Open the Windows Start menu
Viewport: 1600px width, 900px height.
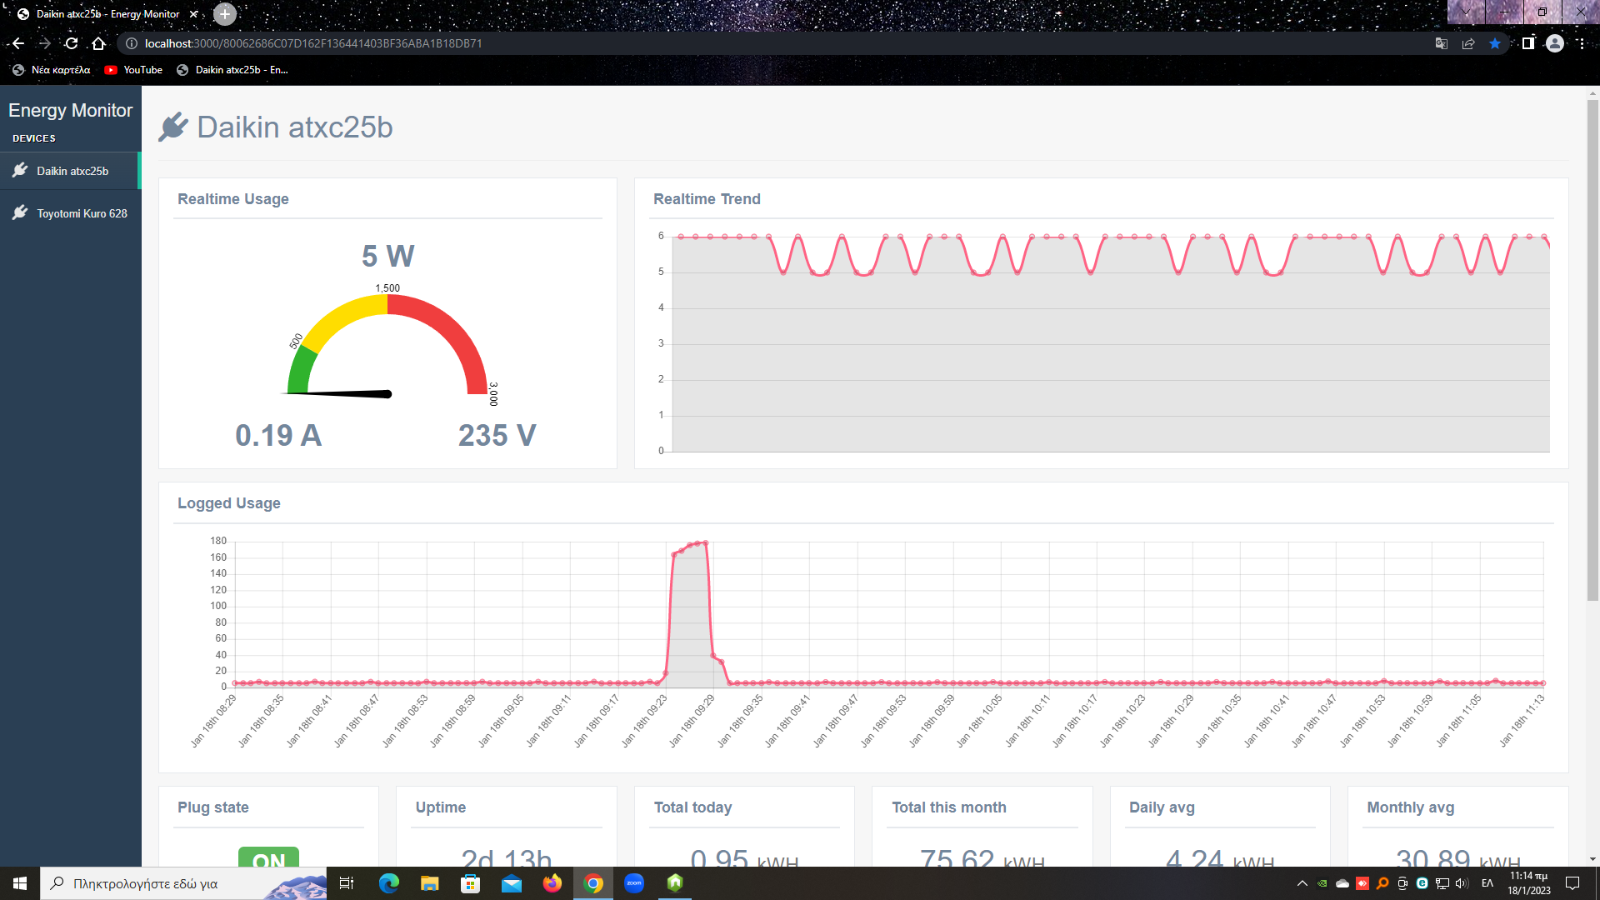pos(19,883)
